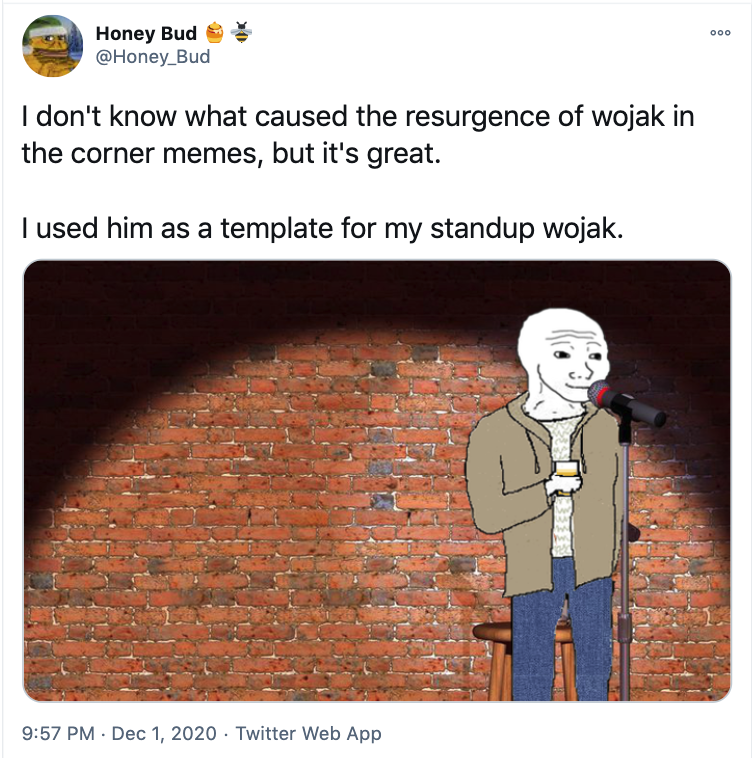Open the Honey Bud display name
Image resolution: width=752 pixels, height=758 pixels.
click(x=146, y=33)
